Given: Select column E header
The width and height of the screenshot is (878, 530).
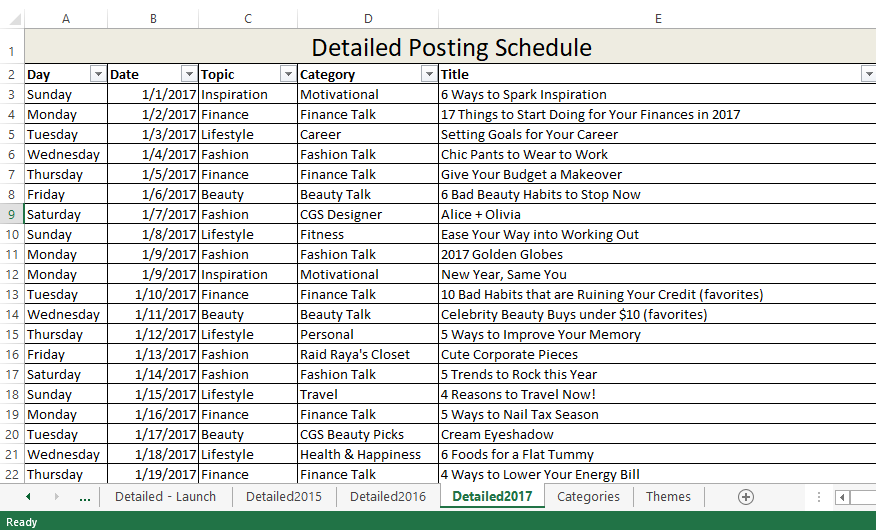Looking at the screenshot, I should point(658,18).
